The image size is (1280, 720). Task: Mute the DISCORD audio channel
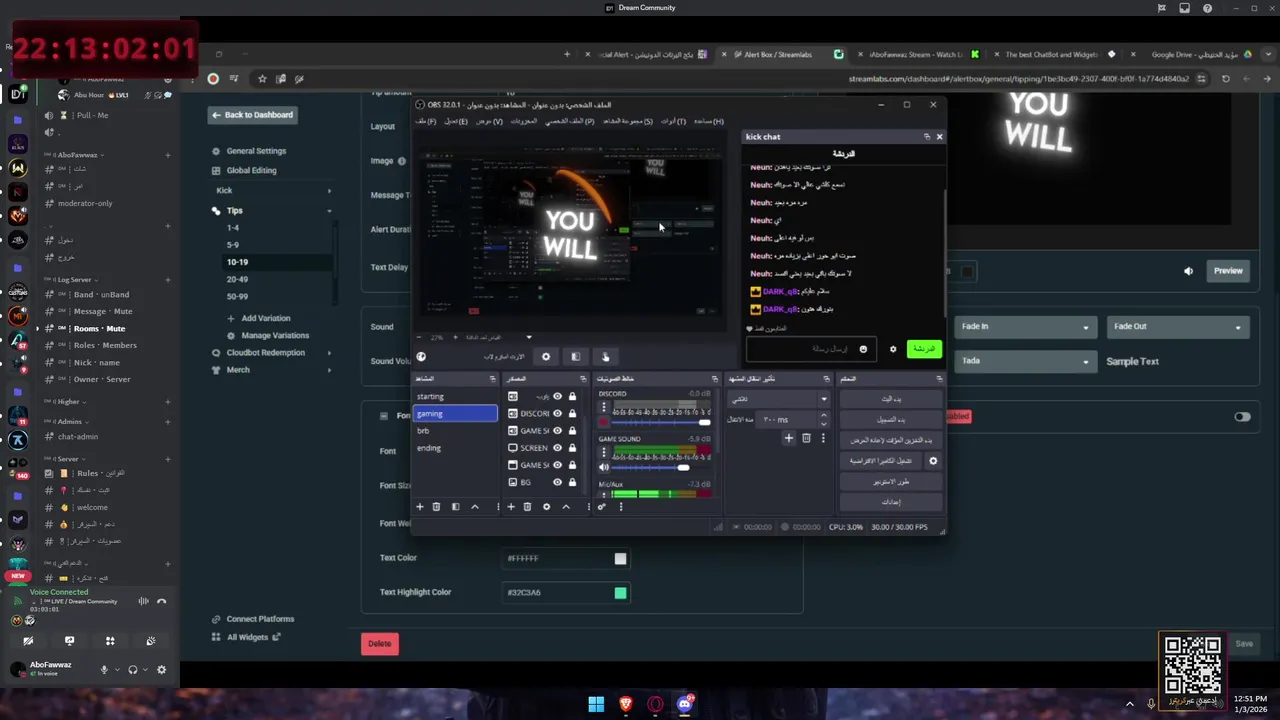[604, 423]
